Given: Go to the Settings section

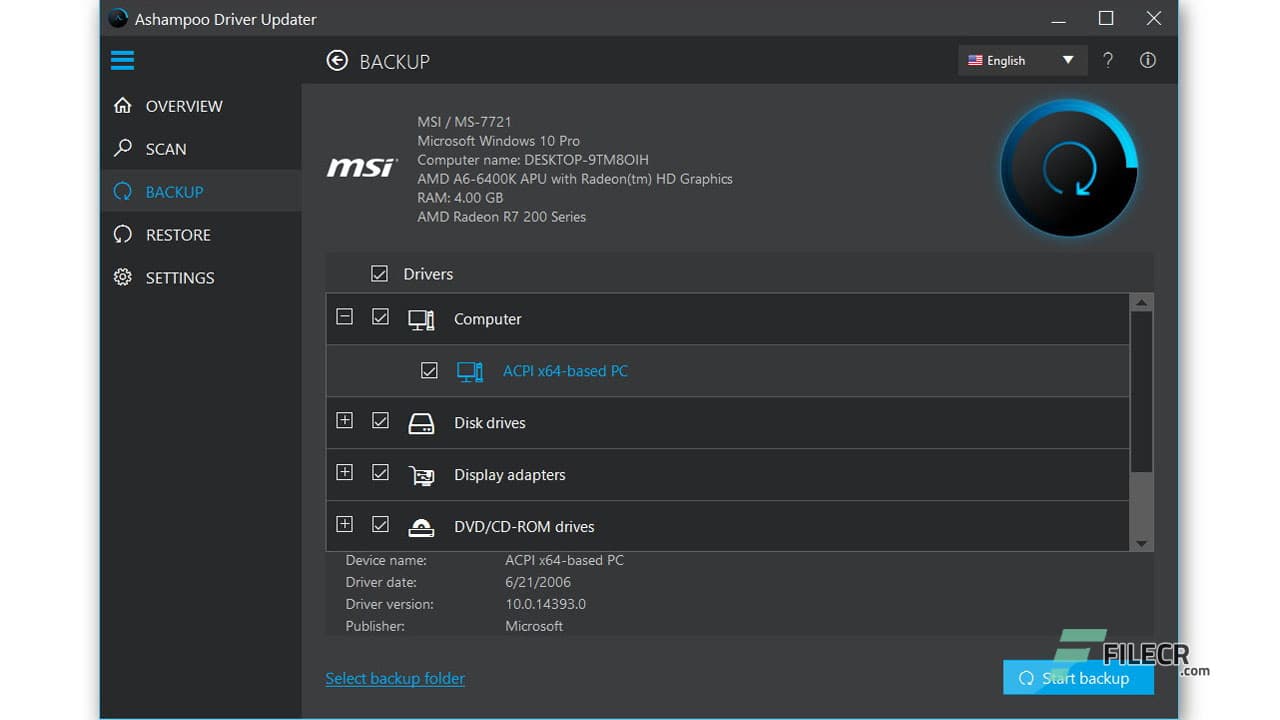Looking at the screenshot, I should click(x=180, y=277).
